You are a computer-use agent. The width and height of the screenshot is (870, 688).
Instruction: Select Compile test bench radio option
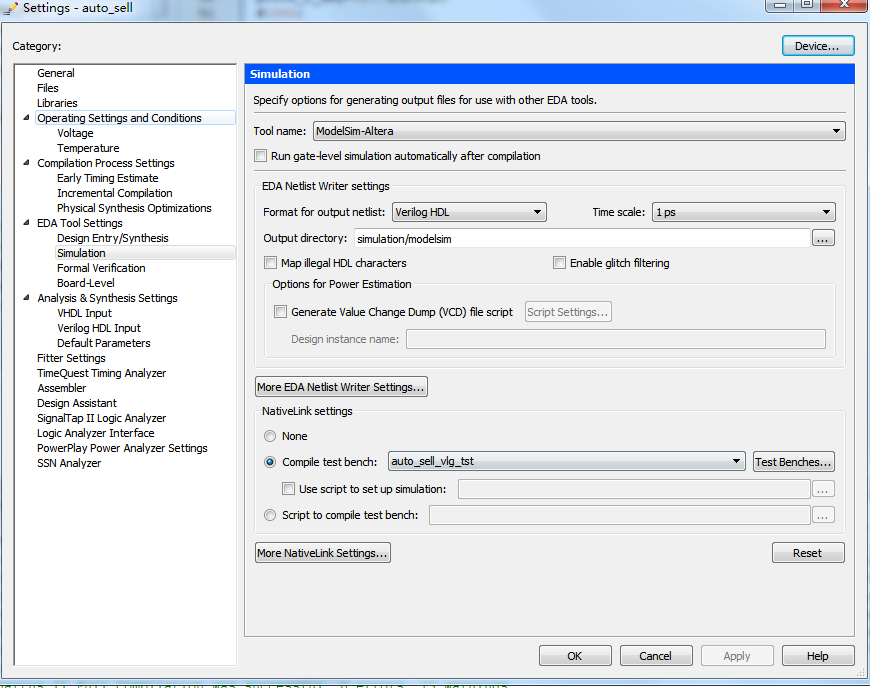(x=270, y=462)
